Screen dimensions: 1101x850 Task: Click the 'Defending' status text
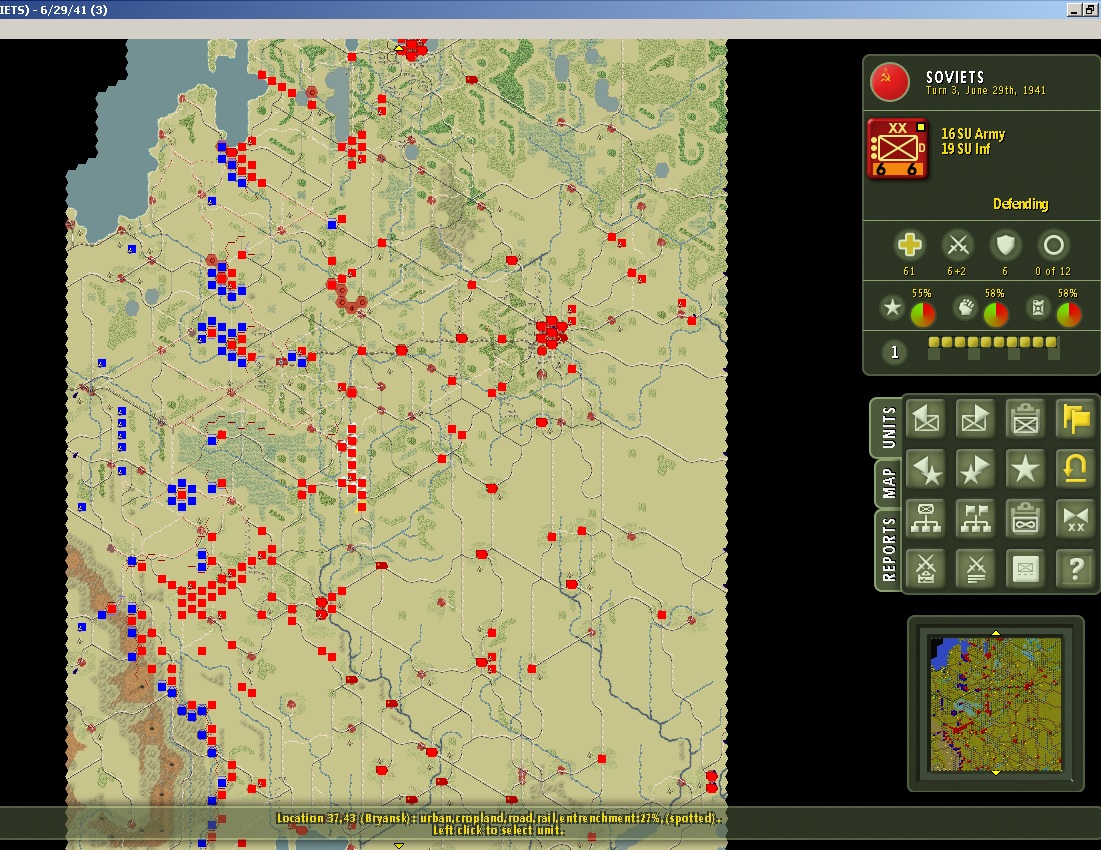pos(1020,204)
